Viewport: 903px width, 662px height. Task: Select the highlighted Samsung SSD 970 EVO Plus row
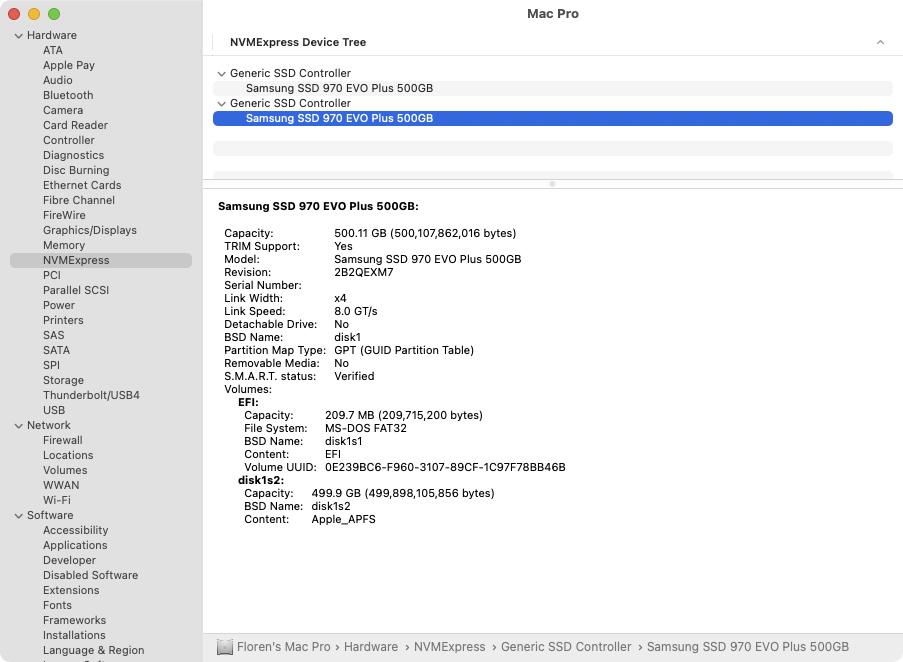pos(553,118)
